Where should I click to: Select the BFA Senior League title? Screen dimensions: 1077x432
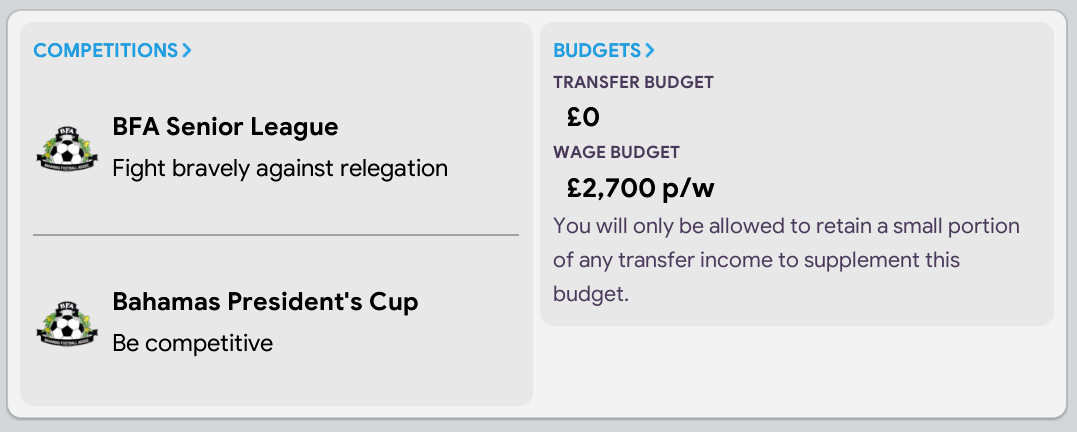tap(225, 127)
